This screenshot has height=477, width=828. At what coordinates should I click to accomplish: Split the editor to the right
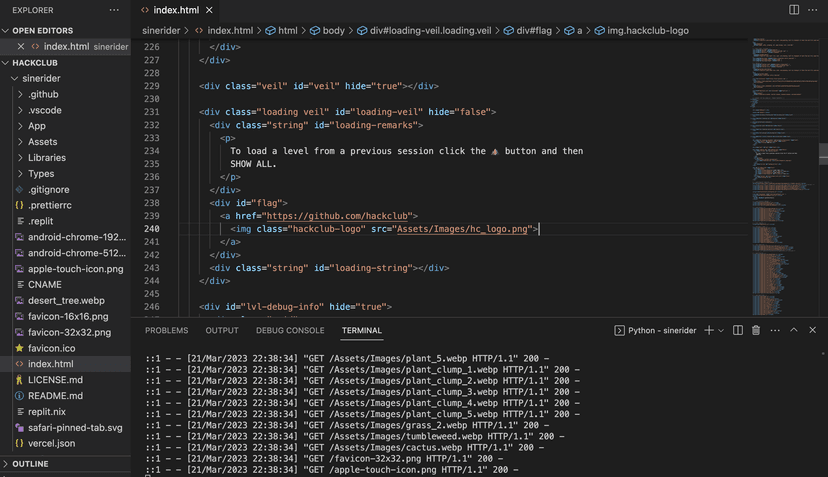[x=794, y=10]
